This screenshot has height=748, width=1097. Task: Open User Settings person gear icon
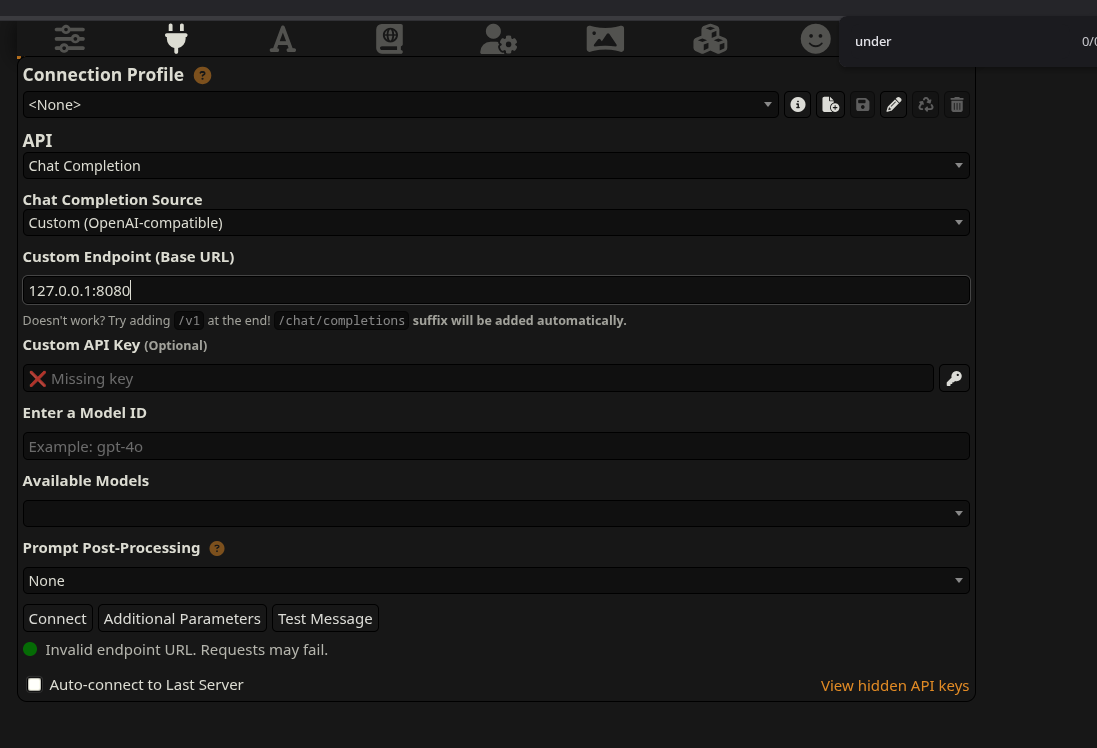pyautogui.click(x=498, y=39)
